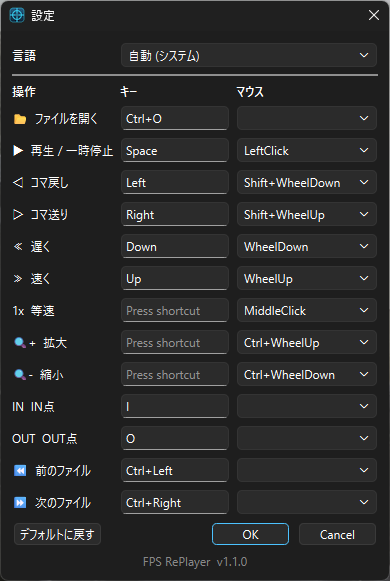
Task: Open the WheelUp dropdown for 速く
Action: (307, 278)
